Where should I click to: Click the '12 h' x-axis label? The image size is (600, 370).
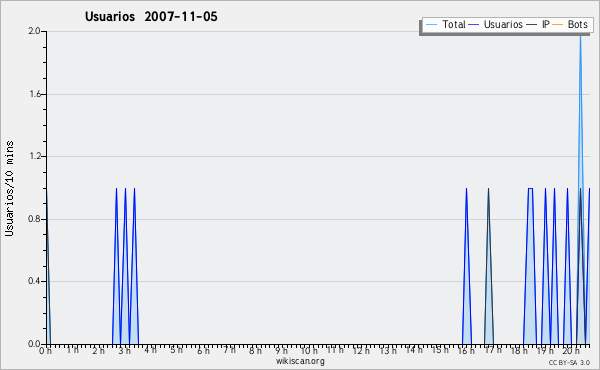[361, 351]
